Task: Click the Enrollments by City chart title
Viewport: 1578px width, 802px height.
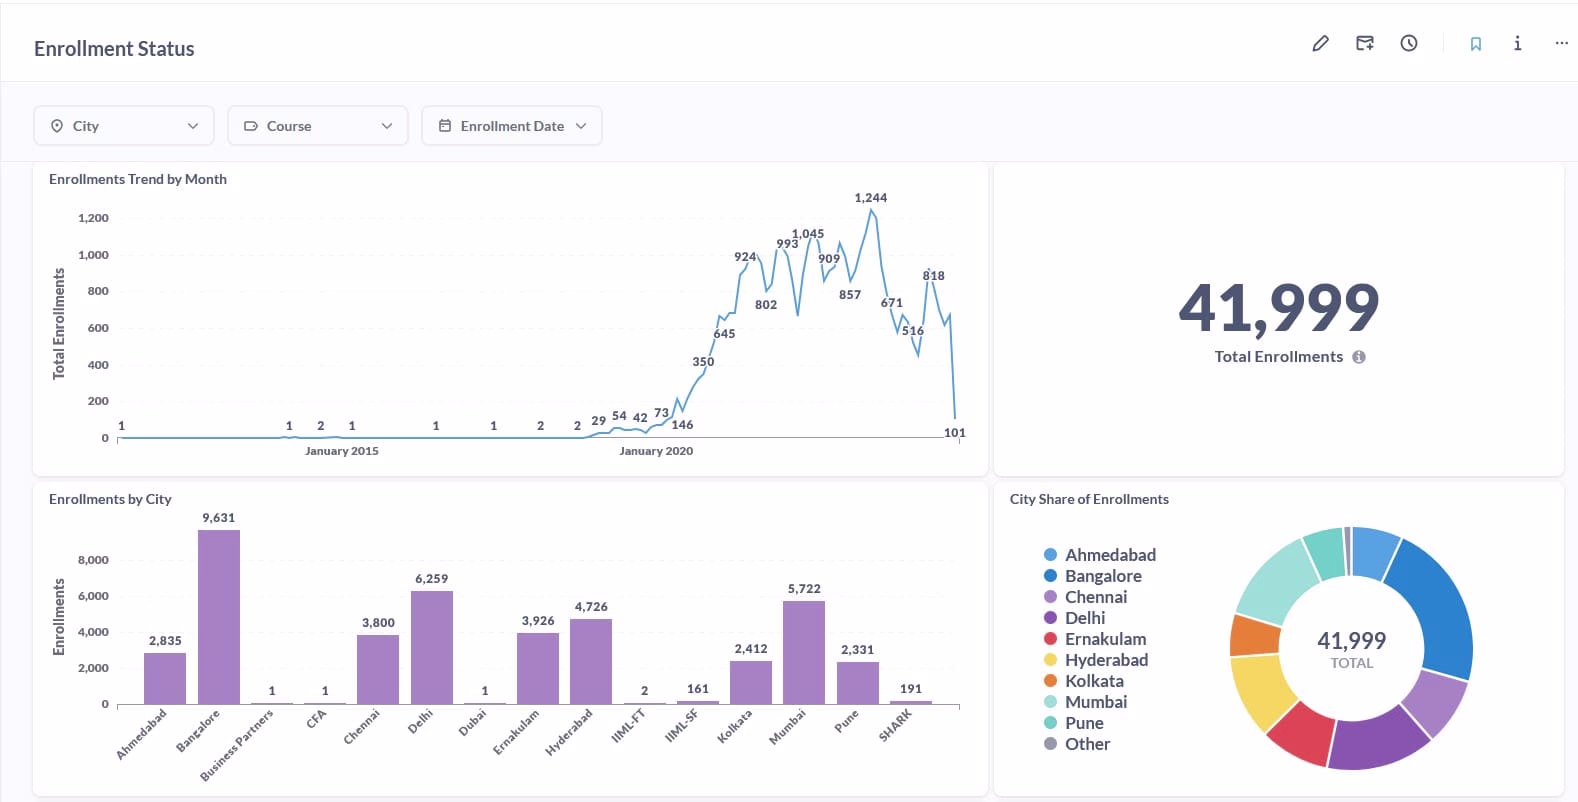Action: [110, 499]
